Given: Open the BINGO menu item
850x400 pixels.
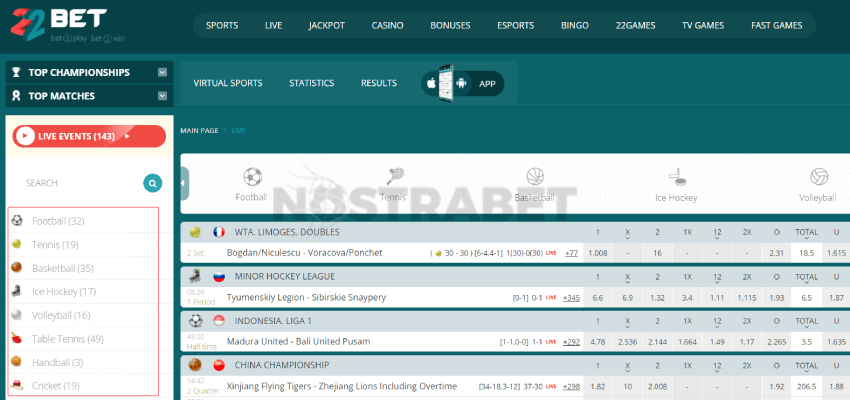Looking at the screenshot, I should pyautogui.click(x=575, y=25).
